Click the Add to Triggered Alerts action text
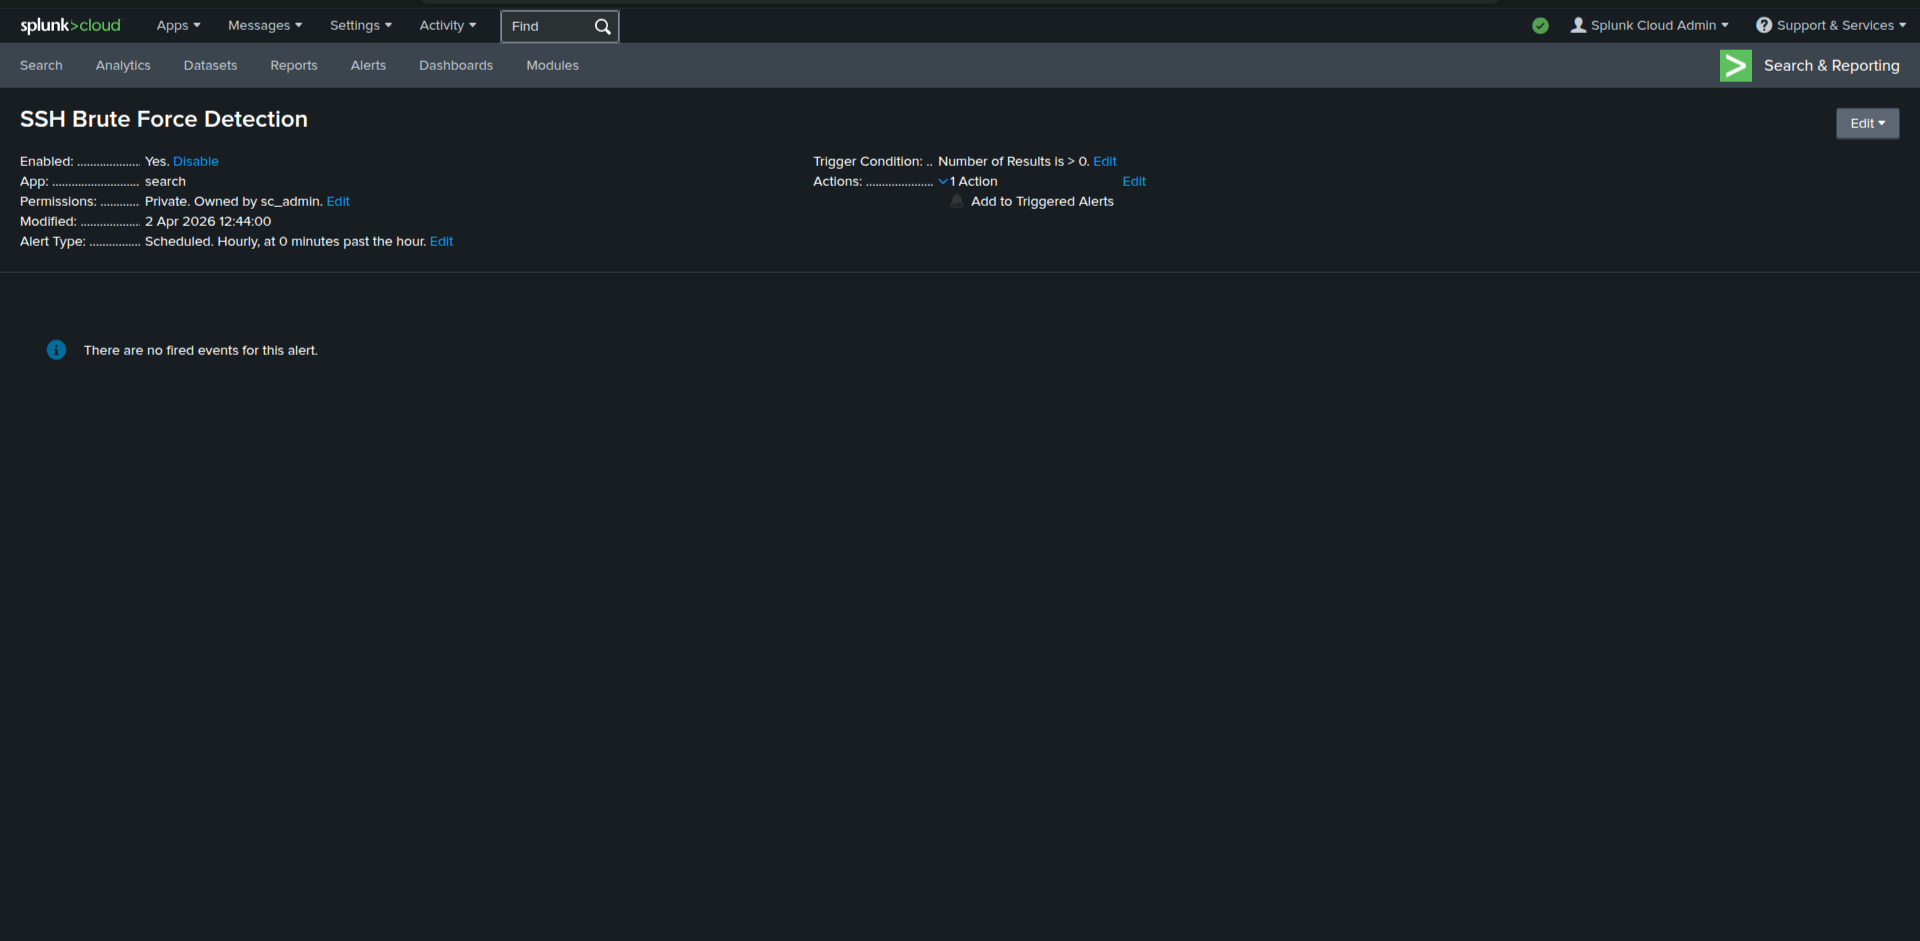 click(1042, 201)
